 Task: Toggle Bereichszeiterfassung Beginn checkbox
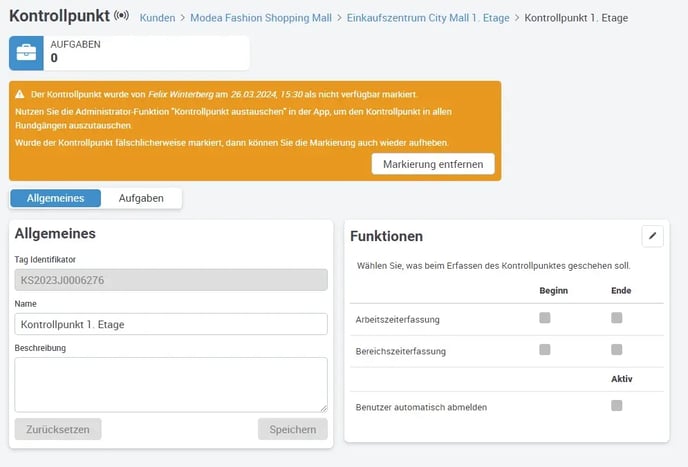tap(545, 350)
